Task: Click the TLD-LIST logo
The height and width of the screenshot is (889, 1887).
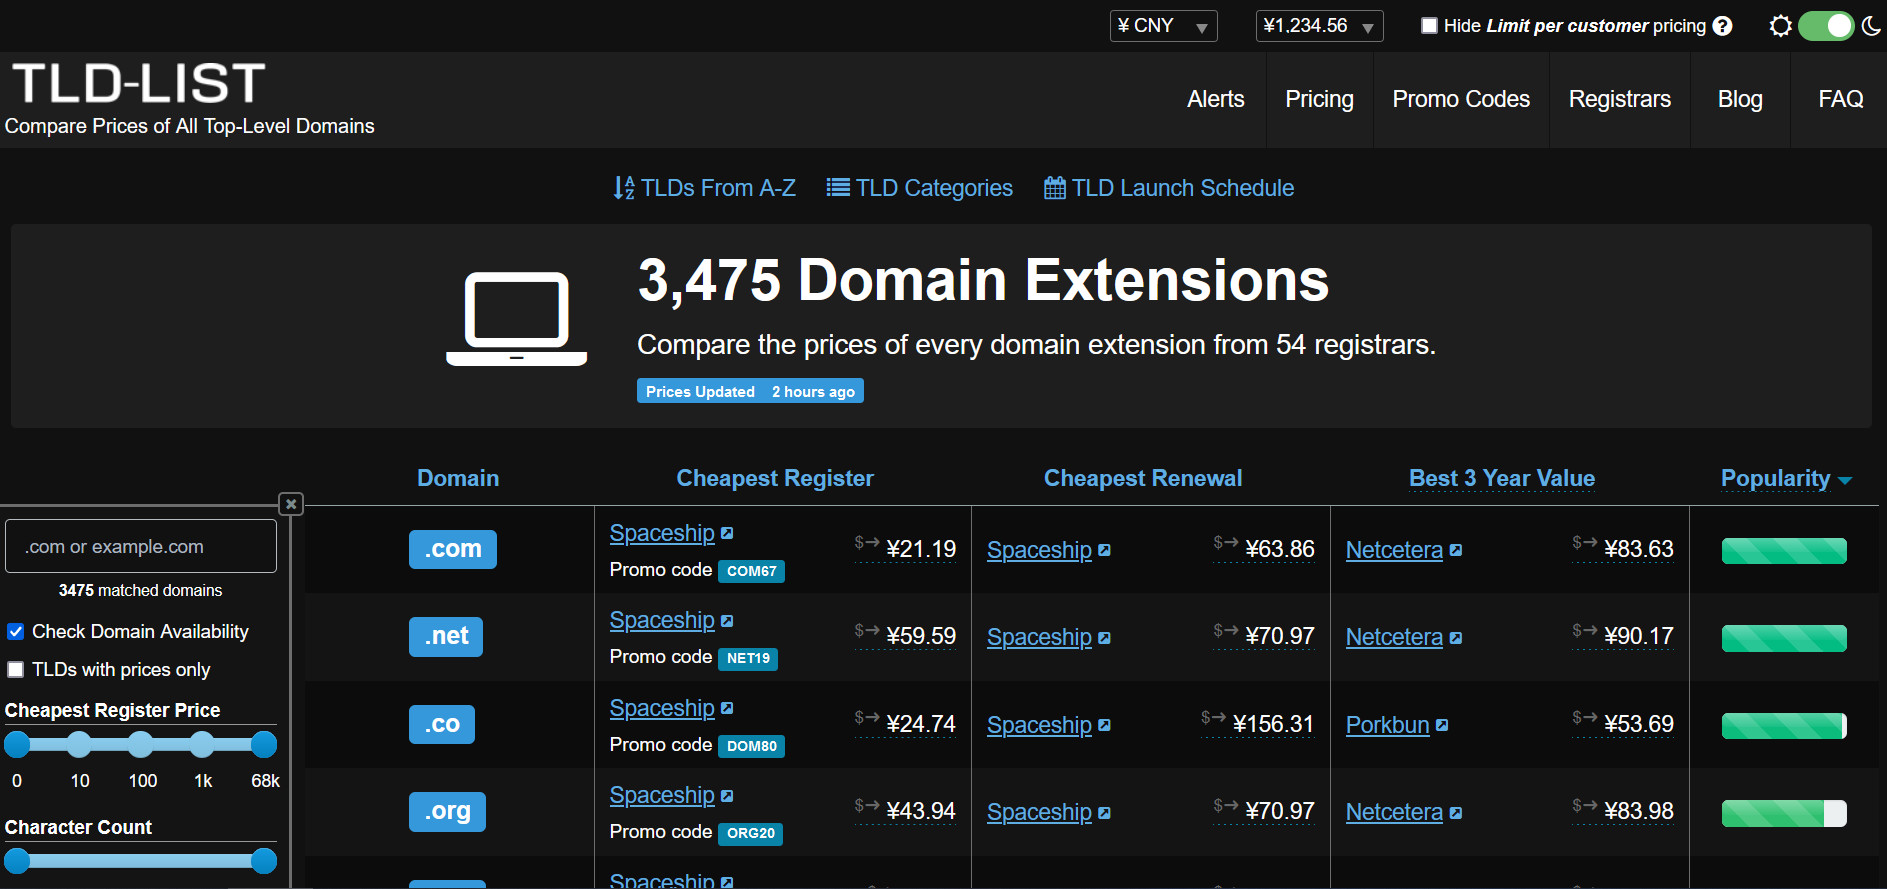Action: 139,83
